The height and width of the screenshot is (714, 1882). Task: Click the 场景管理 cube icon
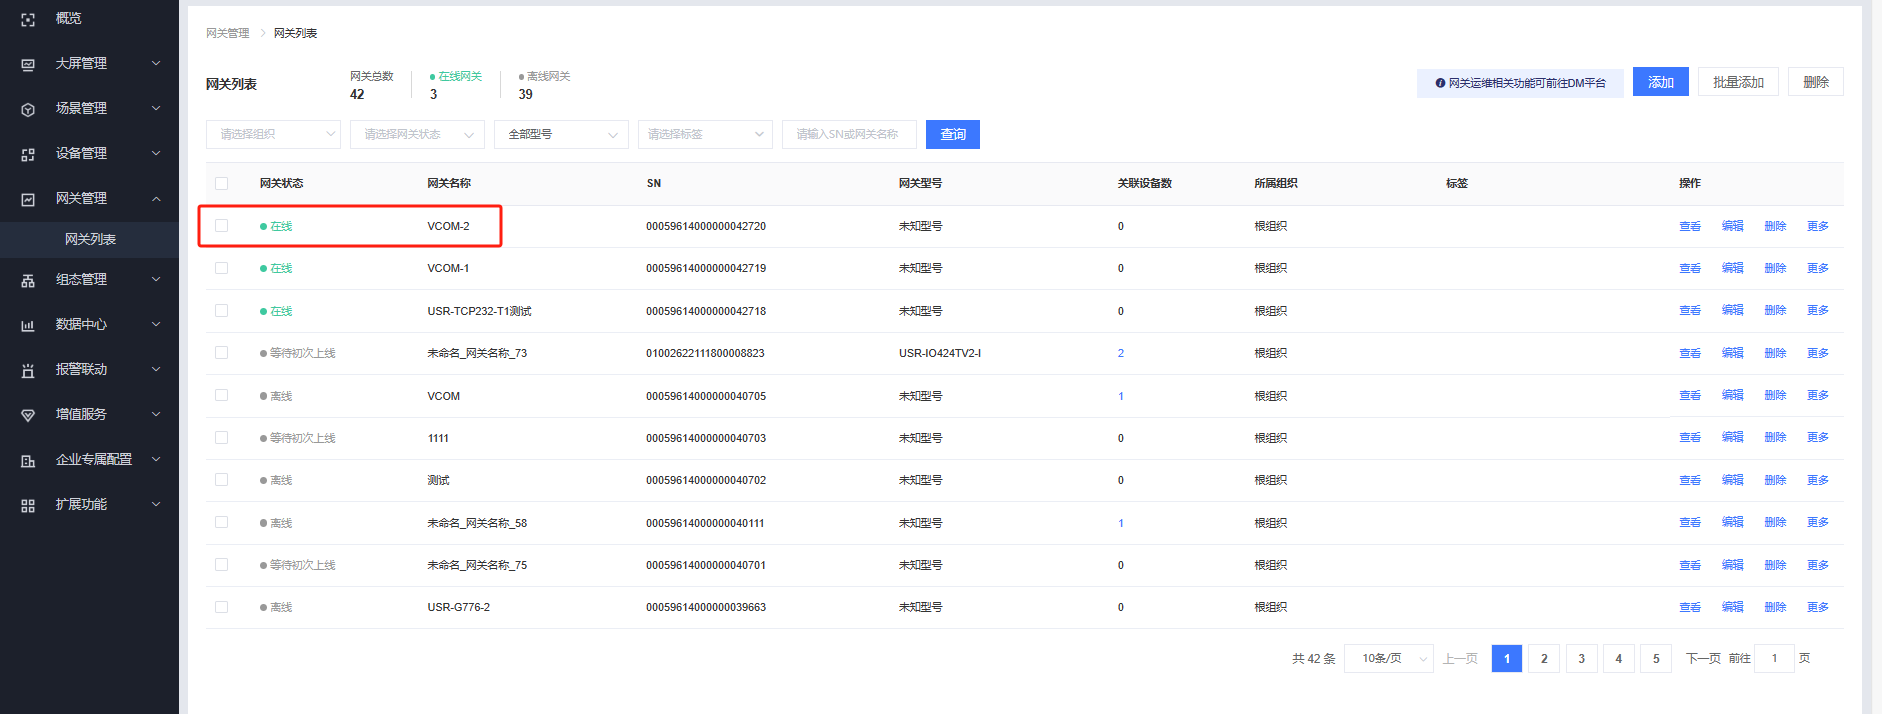tap(28, 109)
